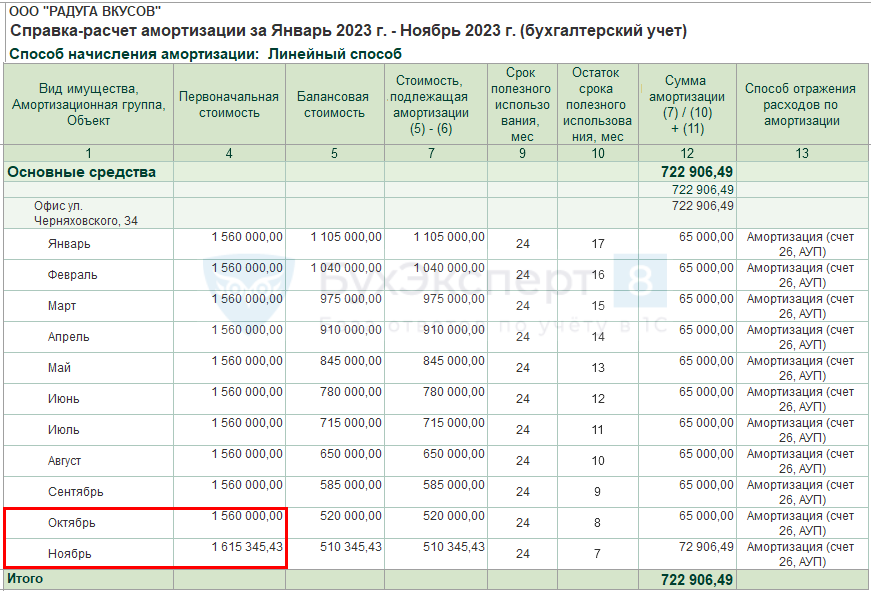
Task: Select the Первоначальная стоимость column header
Action: [x=229, y=104]
